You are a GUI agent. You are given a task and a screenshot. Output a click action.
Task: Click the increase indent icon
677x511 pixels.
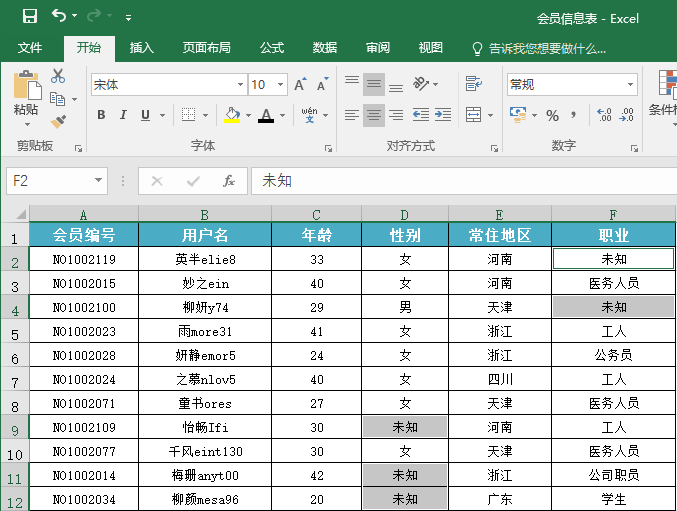pyautogui.click(x=444, y=116)
